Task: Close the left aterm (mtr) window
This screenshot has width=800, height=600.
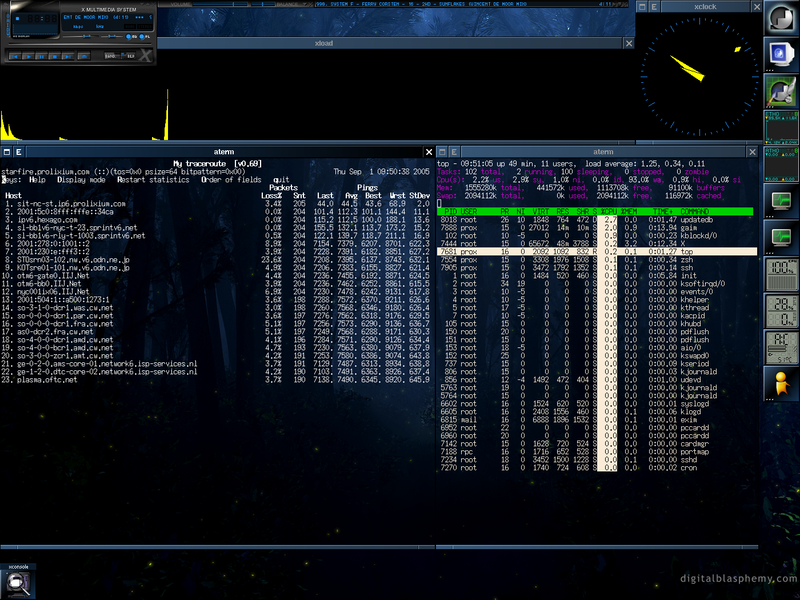Action: 429,152
